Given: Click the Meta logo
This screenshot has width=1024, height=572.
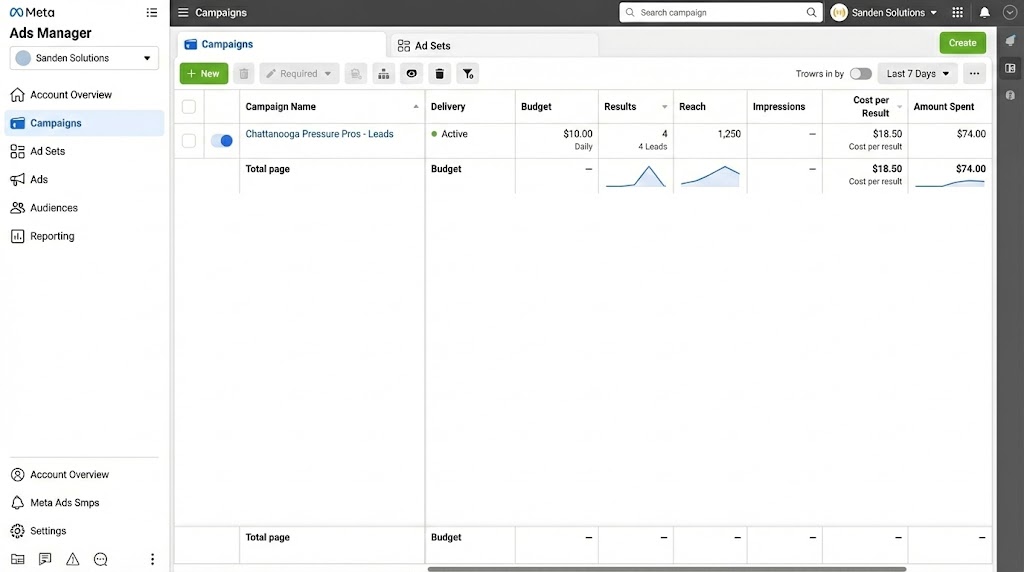Looking at the screenshot, I should pos(32,12).
